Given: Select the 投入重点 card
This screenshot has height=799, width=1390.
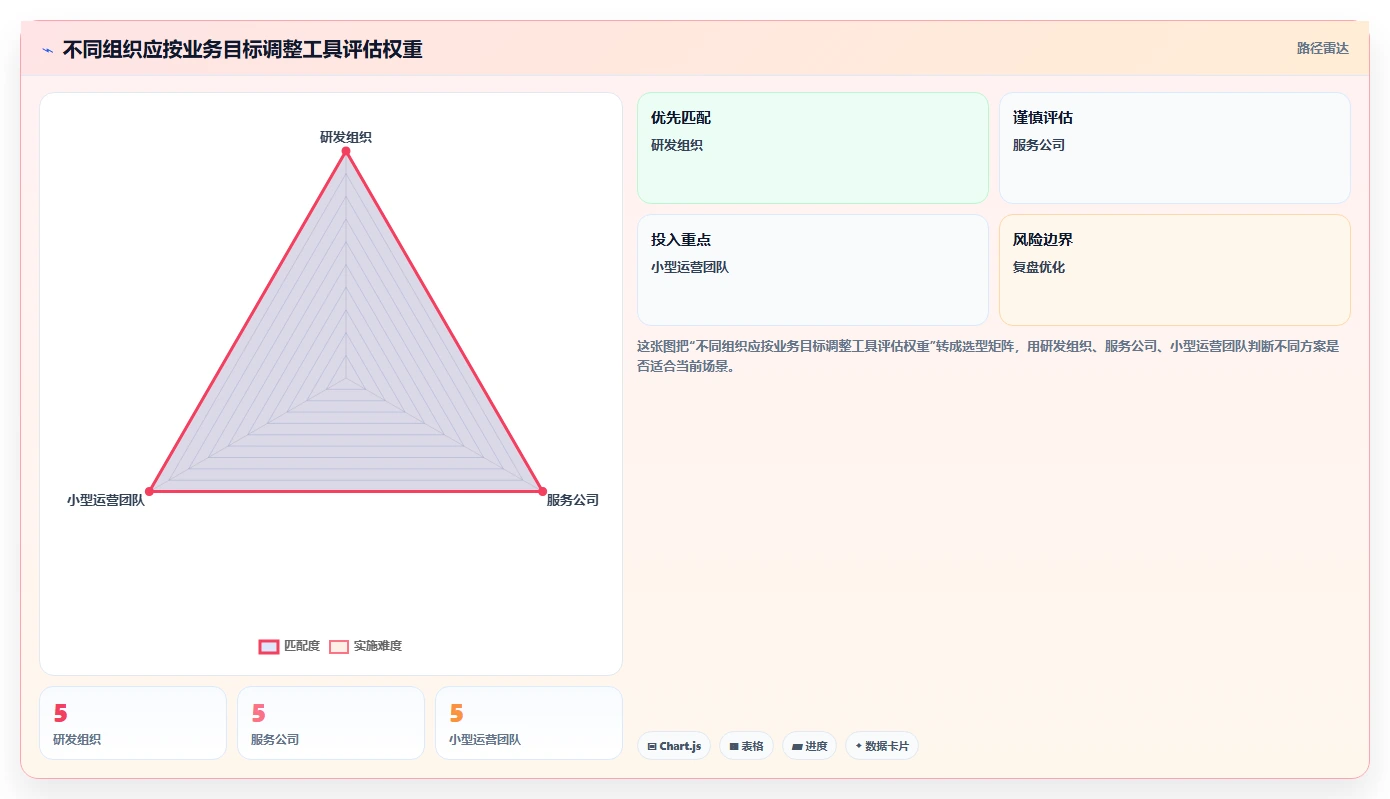Looking at the screenshot, I should tap(812, 270).
